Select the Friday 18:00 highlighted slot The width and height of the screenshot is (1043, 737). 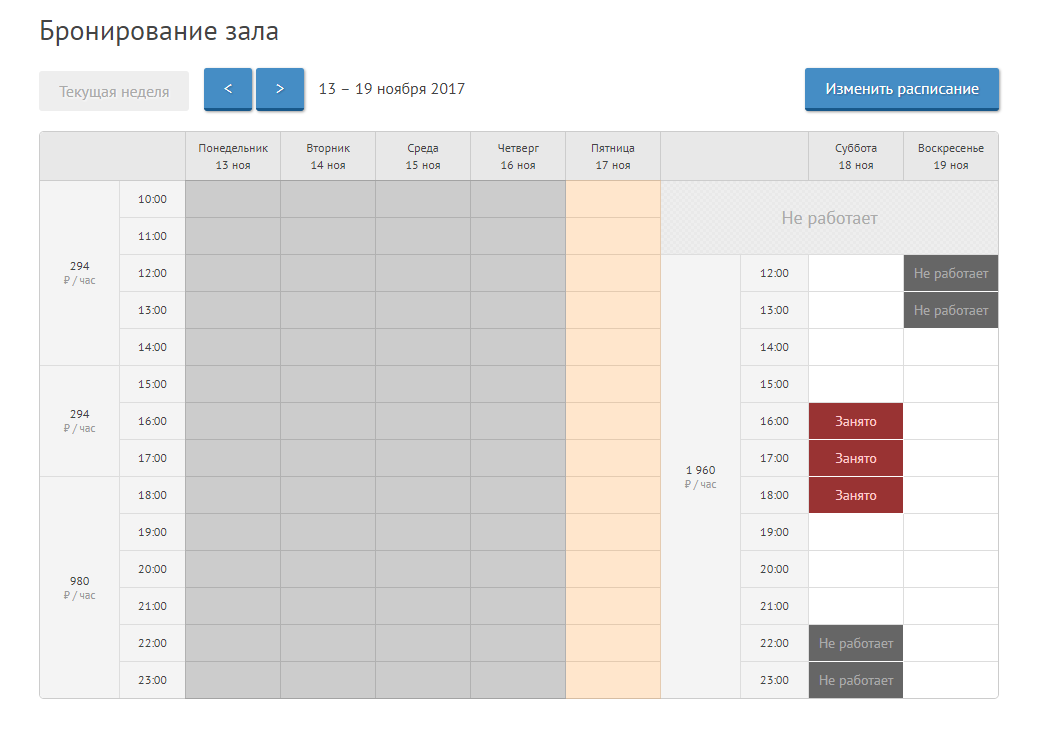(x=613, y=495)
